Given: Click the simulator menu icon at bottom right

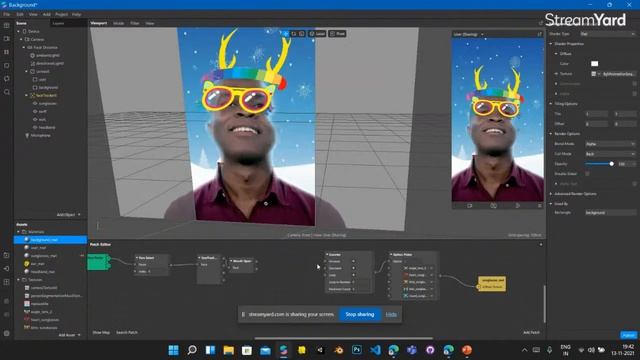Looking at the screenshot, I should (x=540, y=206).
